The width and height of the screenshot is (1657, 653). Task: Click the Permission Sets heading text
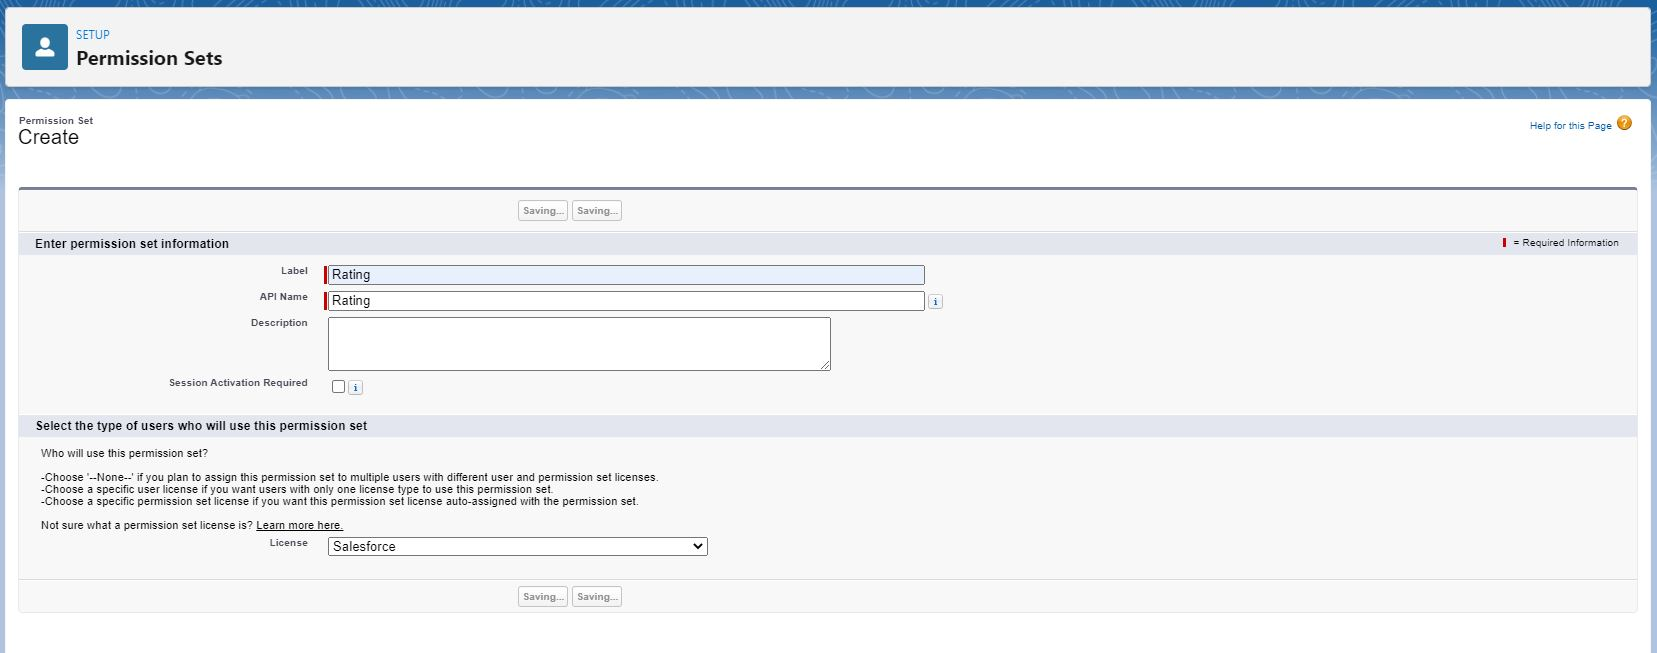(x=149, y=58)
